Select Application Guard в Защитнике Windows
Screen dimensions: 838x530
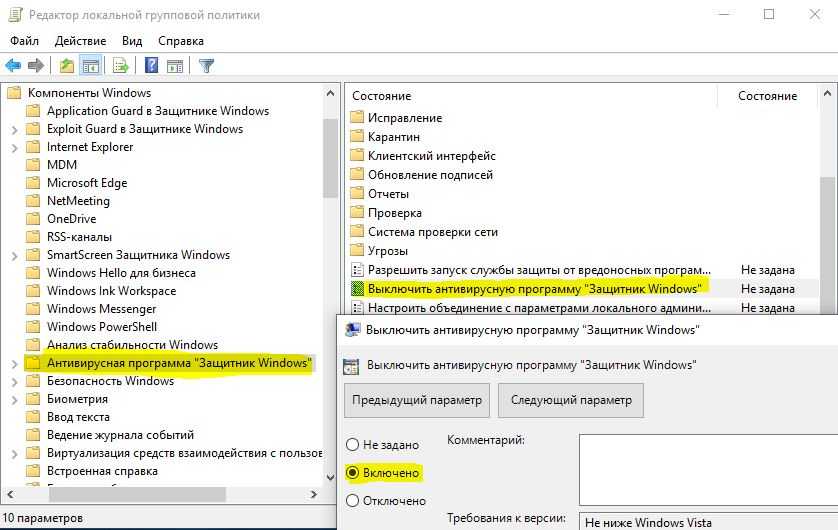pyautogui.click(x=158, y=111)
